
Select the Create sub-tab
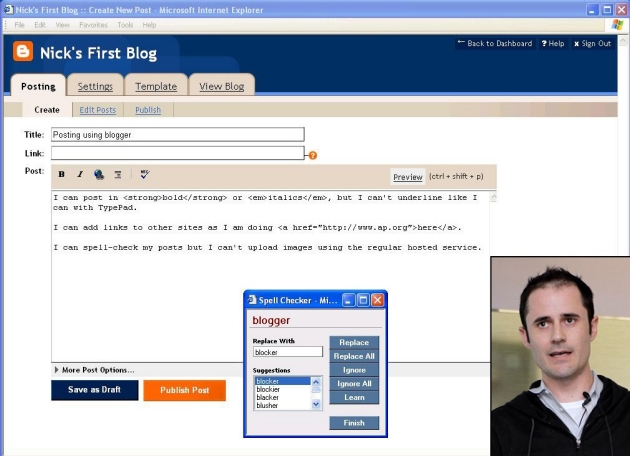[47, 110]
